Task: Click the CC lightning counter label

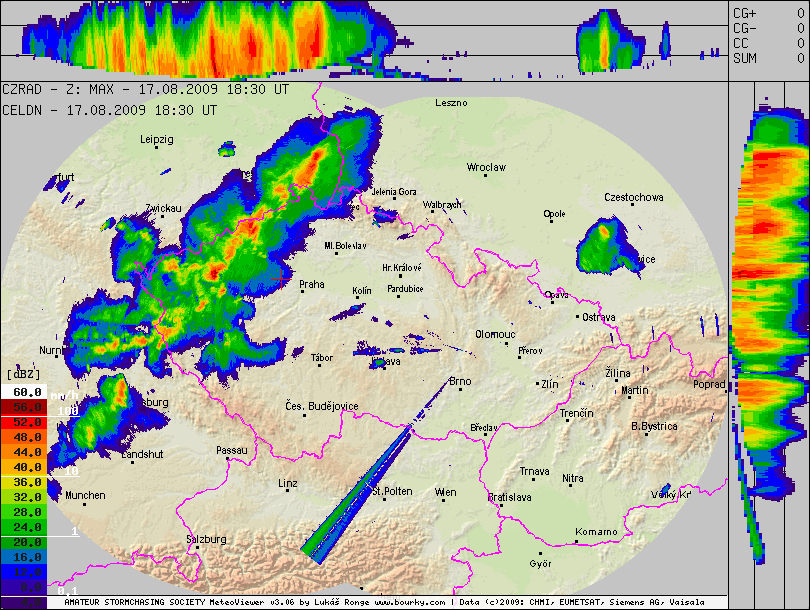Action: click(x=741, y=43)
